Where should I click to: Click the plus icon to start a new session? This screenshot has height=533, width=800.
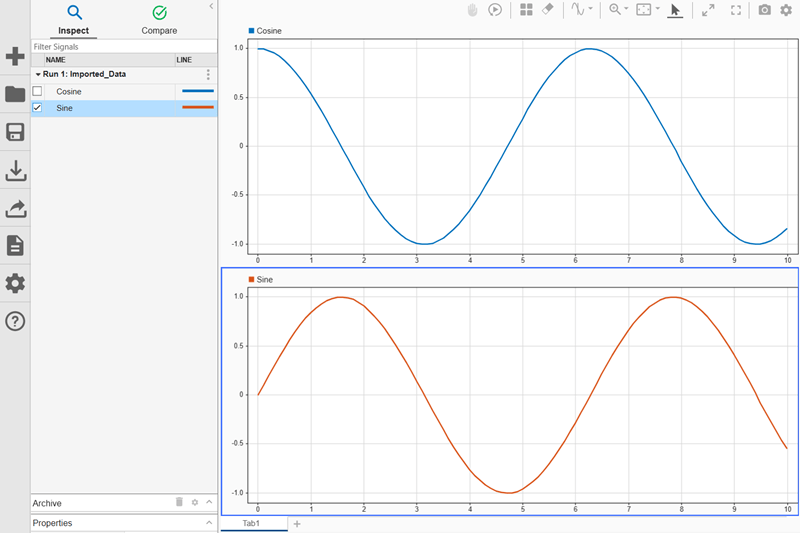pos(15,56)
